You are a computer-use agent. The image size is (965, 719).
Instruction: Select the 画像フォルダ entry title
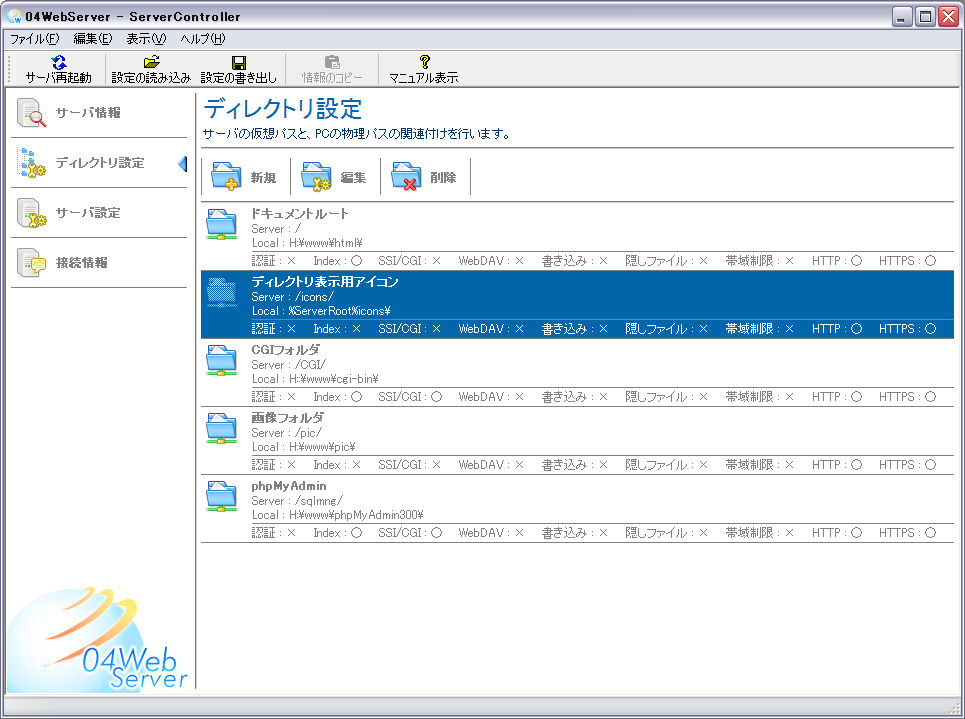[287, 417]
